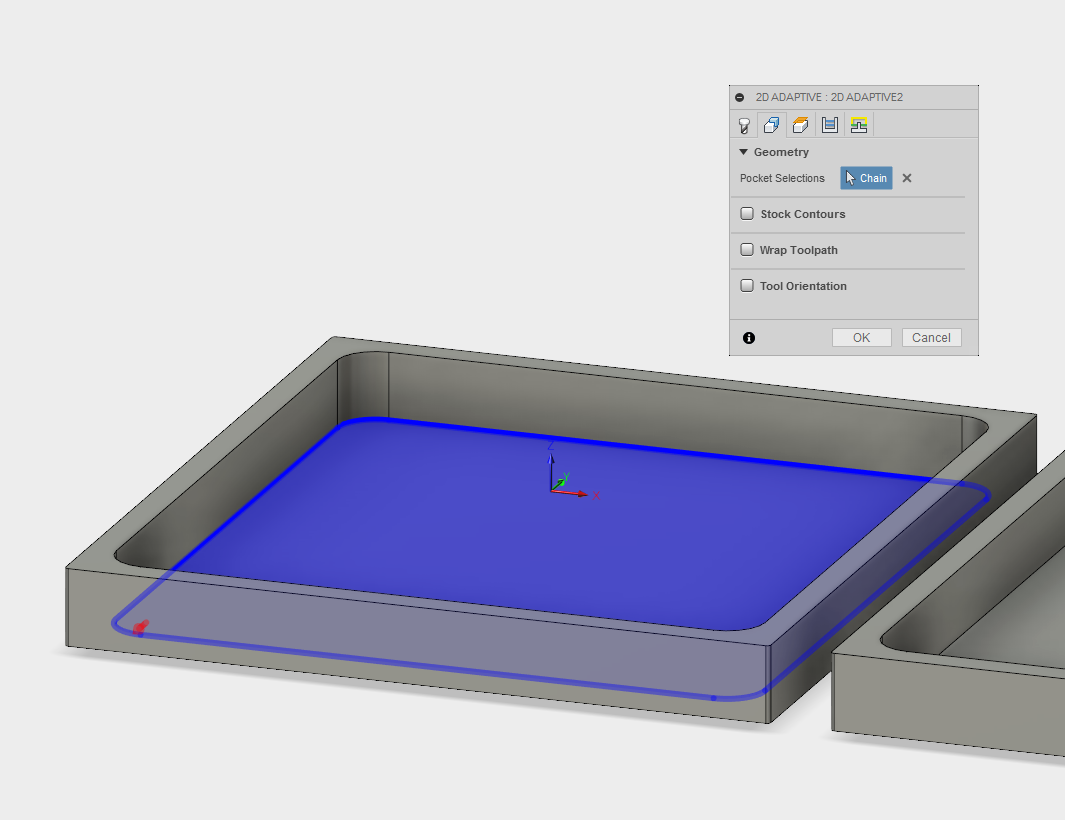Enable the Tool Orientation checkbox
This screenshot has height=820, width=1065.
(x=747, y=286)
